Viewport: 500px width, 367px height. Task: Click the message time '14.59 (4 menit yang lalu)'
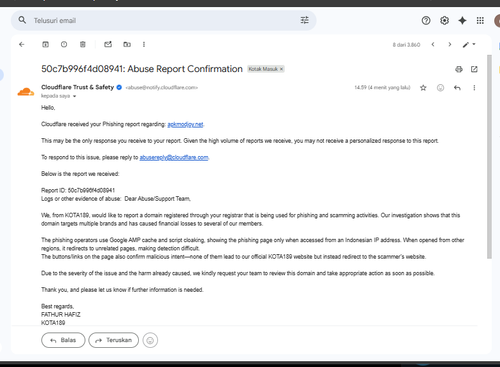pyautogui.click(x=382, y=88)
